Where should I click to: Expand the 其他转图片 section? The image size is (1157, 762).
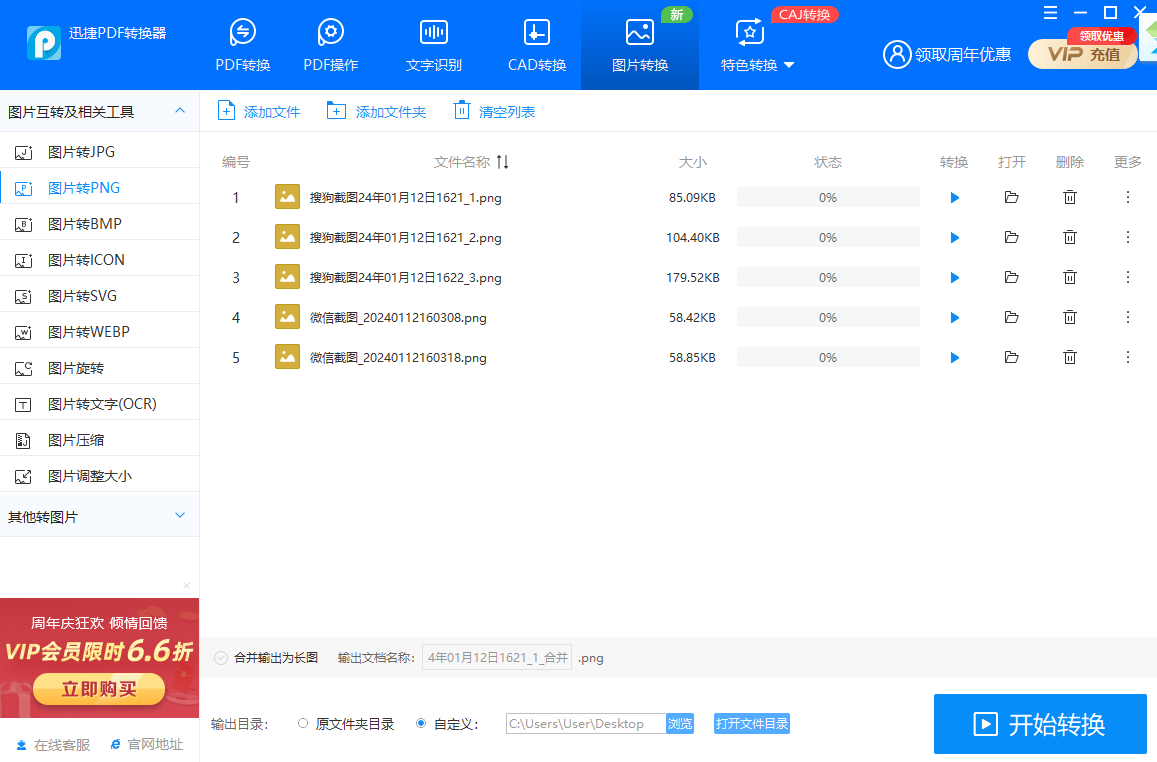pos(179,516)
